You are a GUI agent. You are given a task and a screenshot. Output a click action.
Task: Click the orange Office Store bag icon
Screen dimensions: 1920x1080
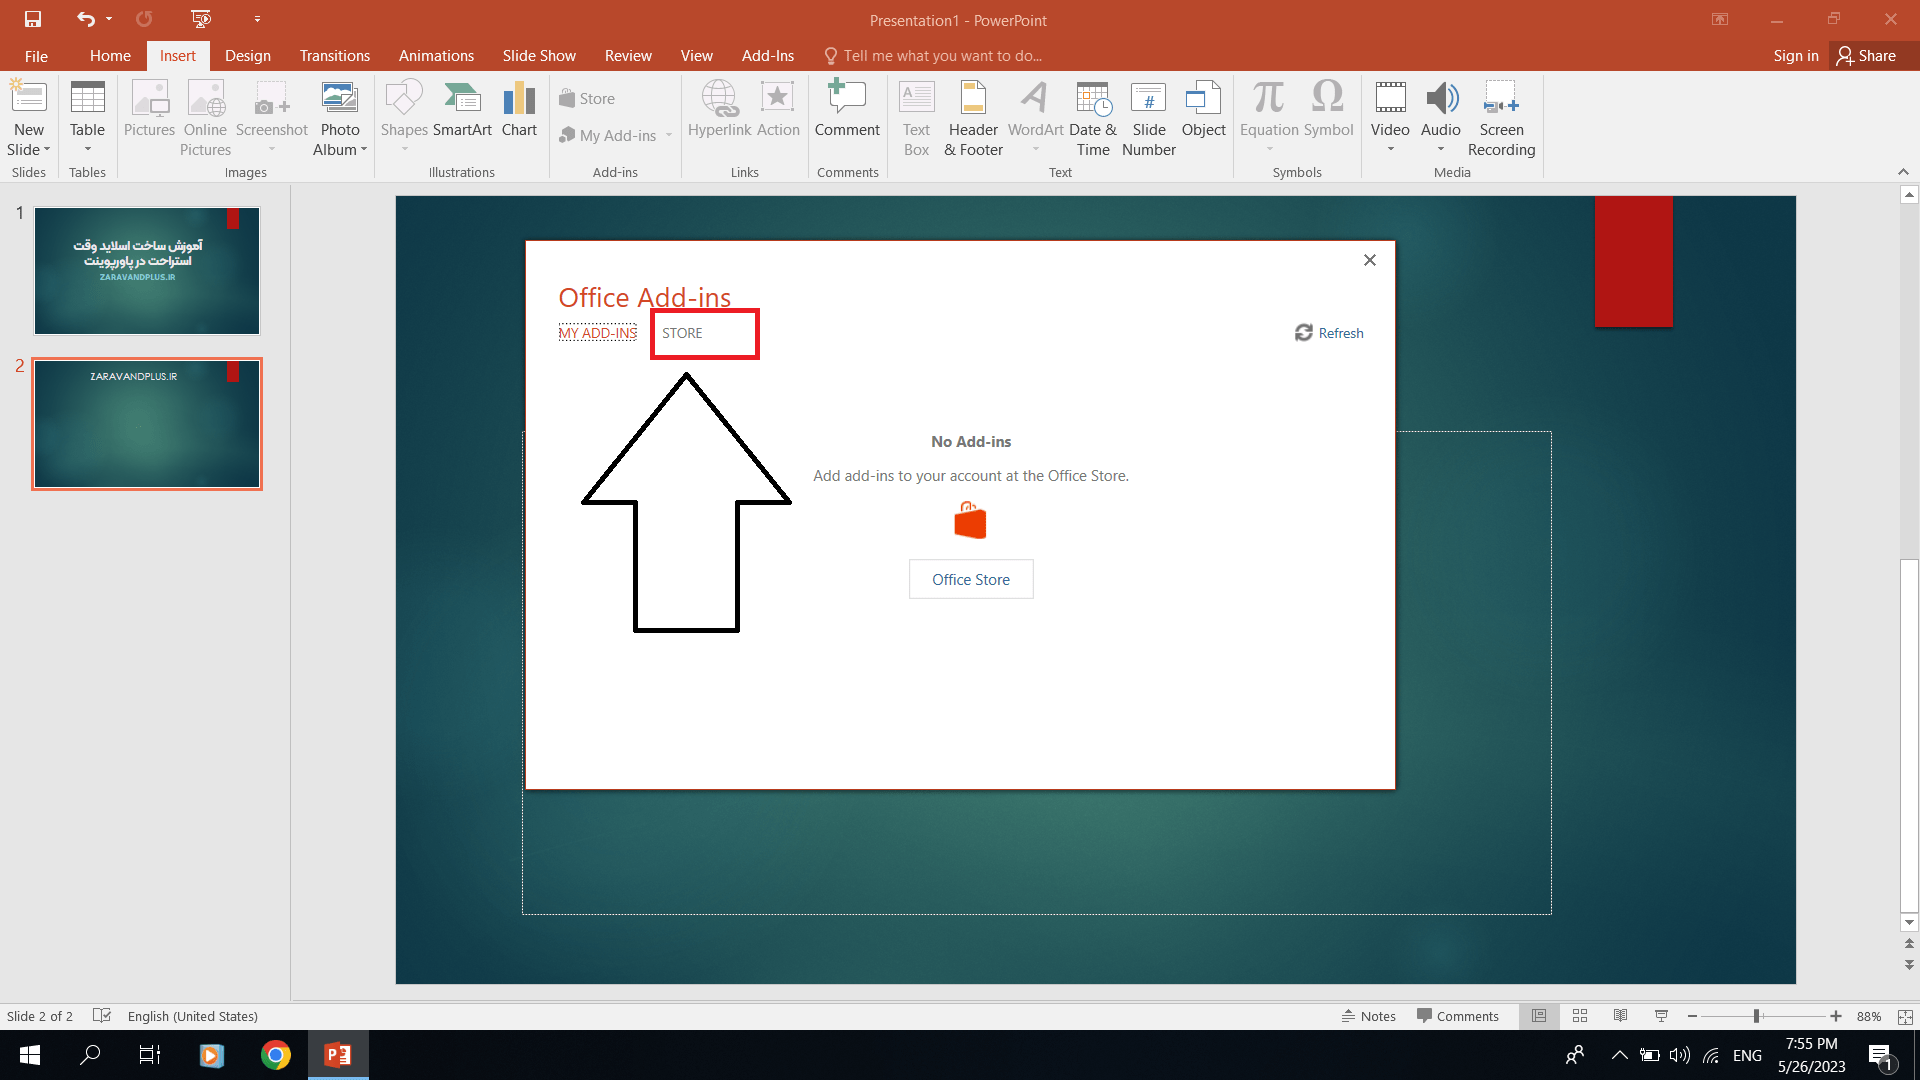(x=970, y=520)
